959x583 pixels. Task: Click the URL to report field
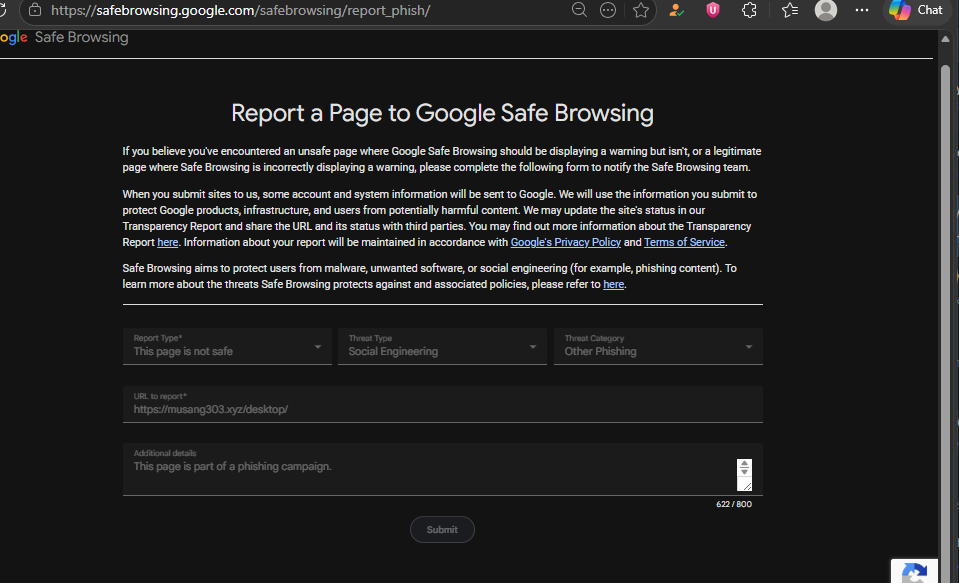442,404
